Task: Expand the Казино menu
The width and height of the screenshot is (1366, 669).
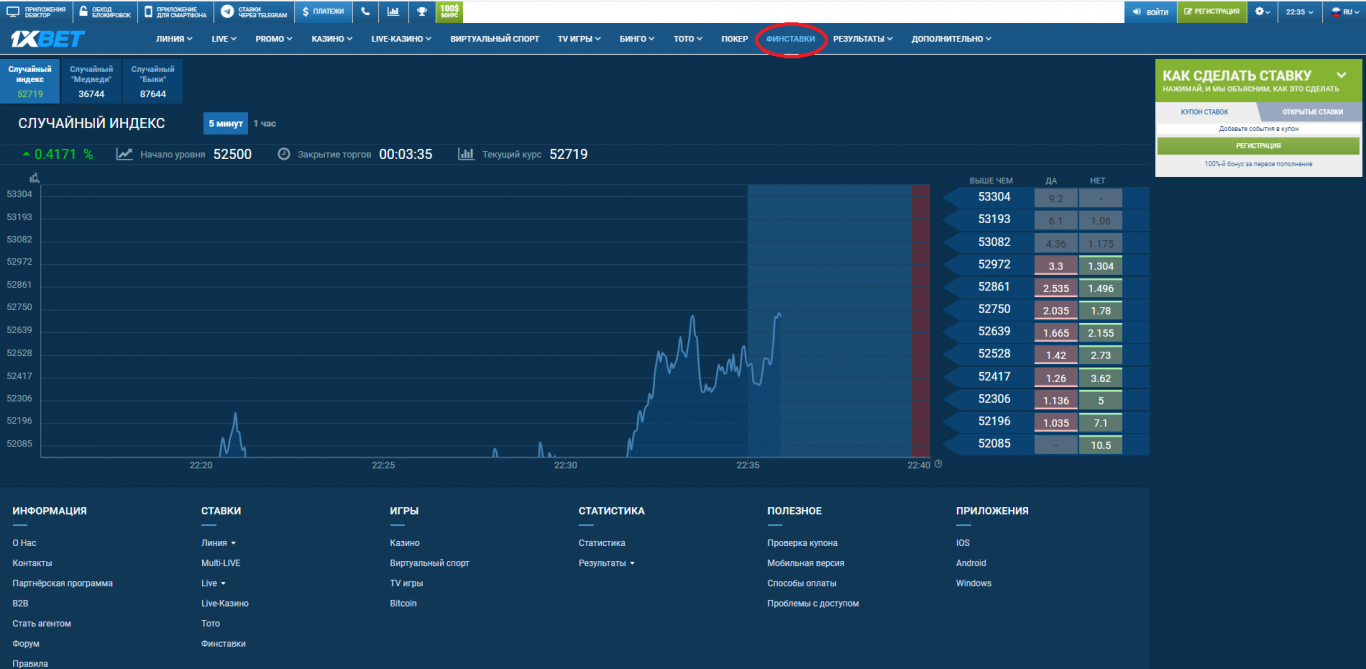Action: [x=333, y=39]
